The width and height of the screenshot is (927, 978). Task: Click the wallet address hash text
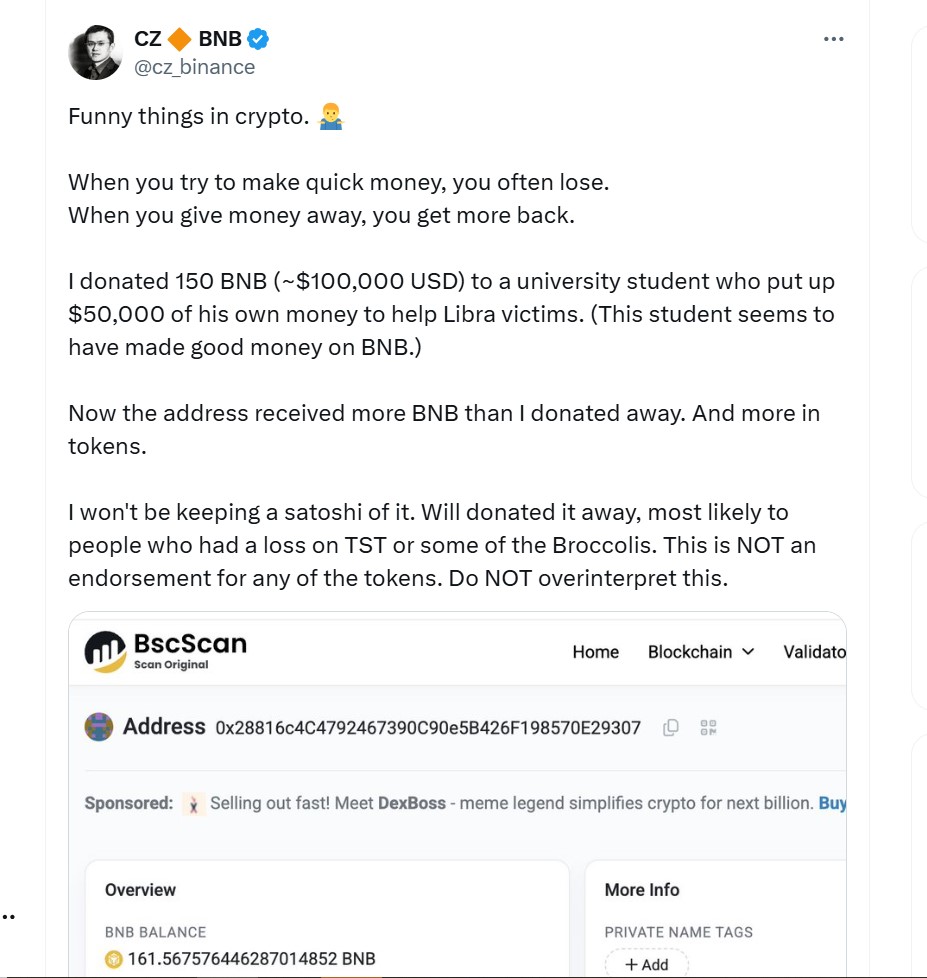[x=428, y=728]
